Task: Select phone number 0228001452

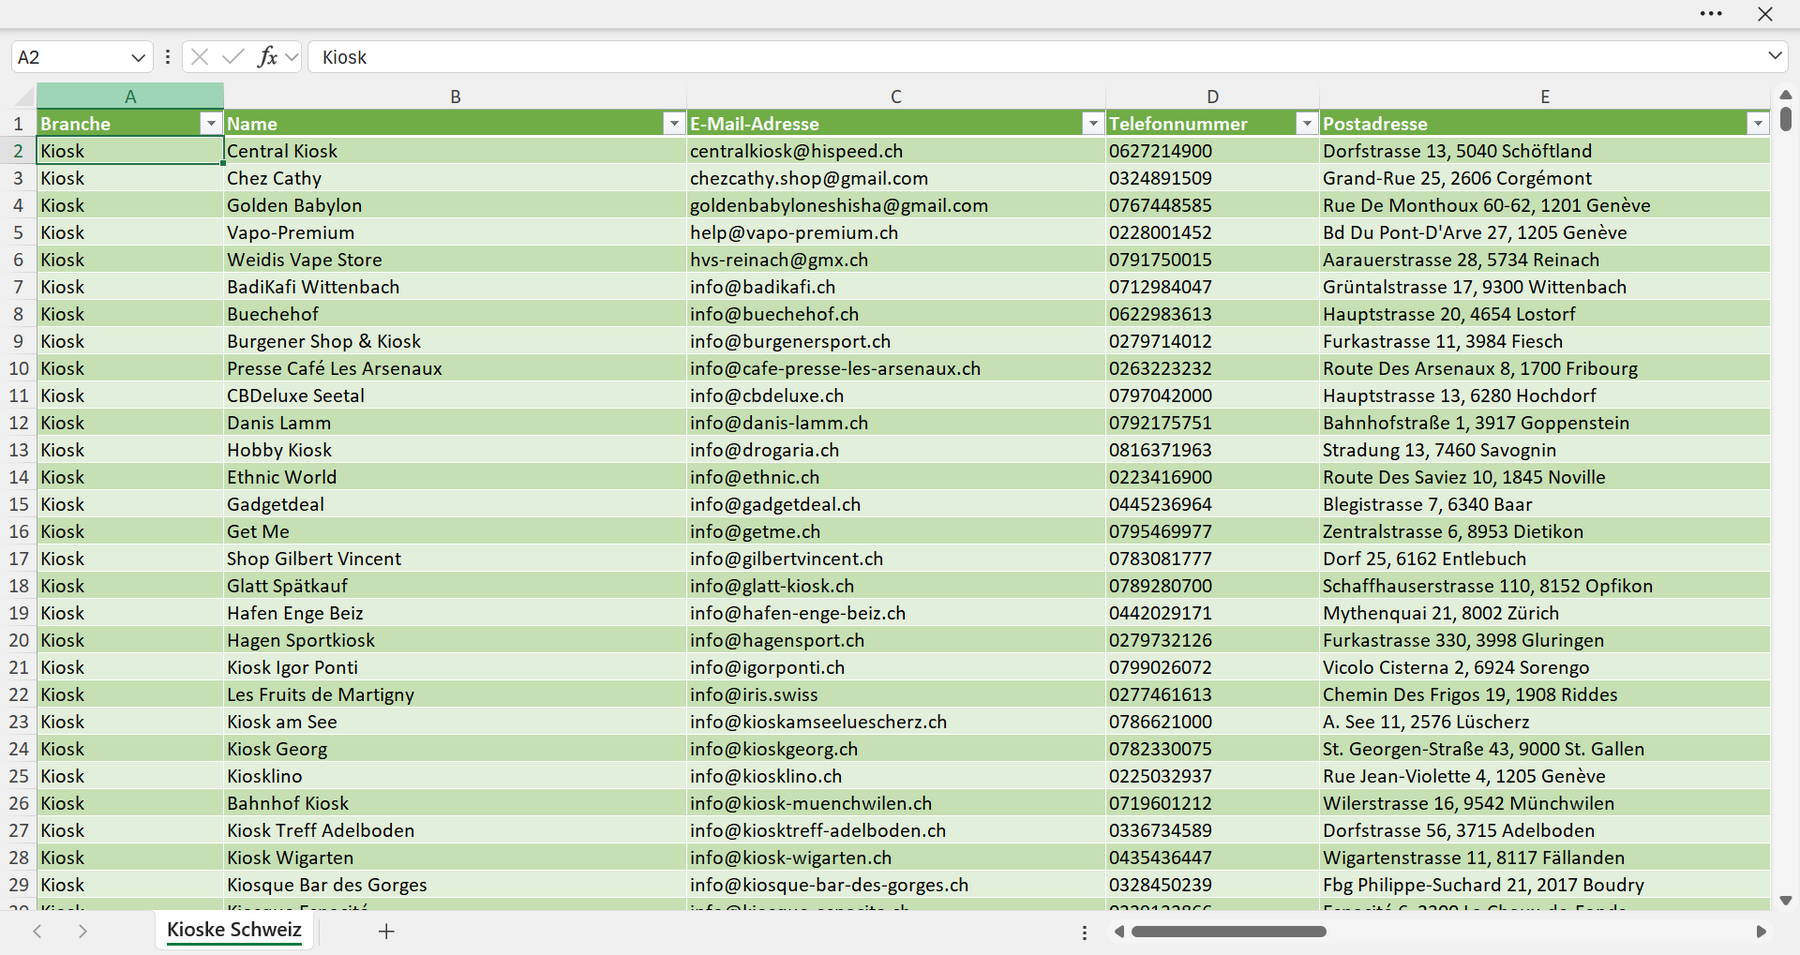Action: click(1212, 232)
